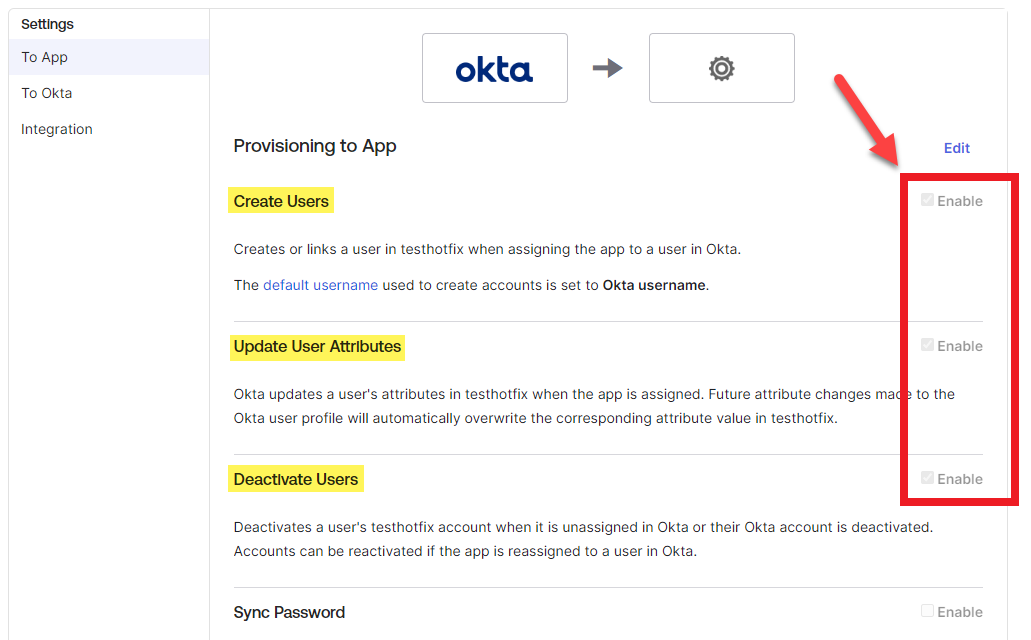
Task: Click the arrow between Okta and app
Action: 608,68
